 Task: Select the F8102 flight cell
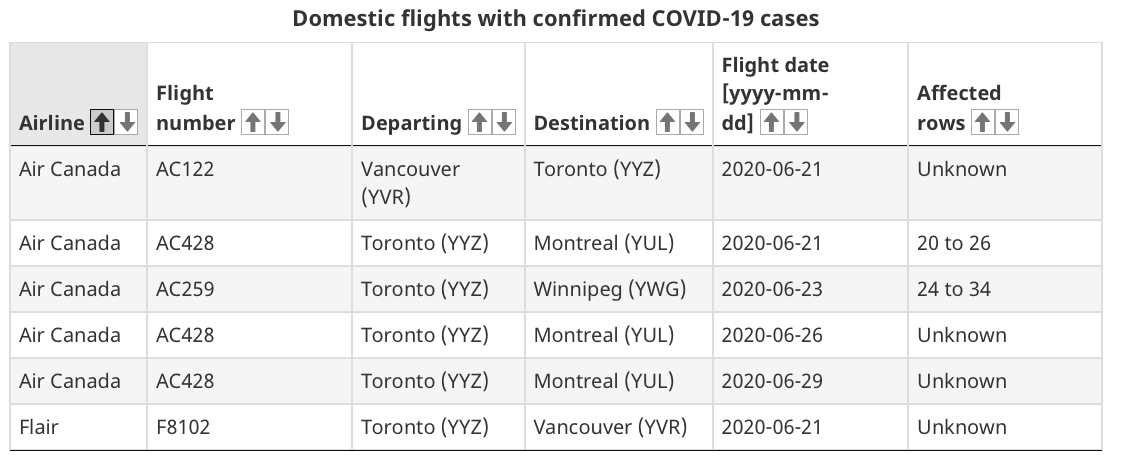tap(250, 427)
